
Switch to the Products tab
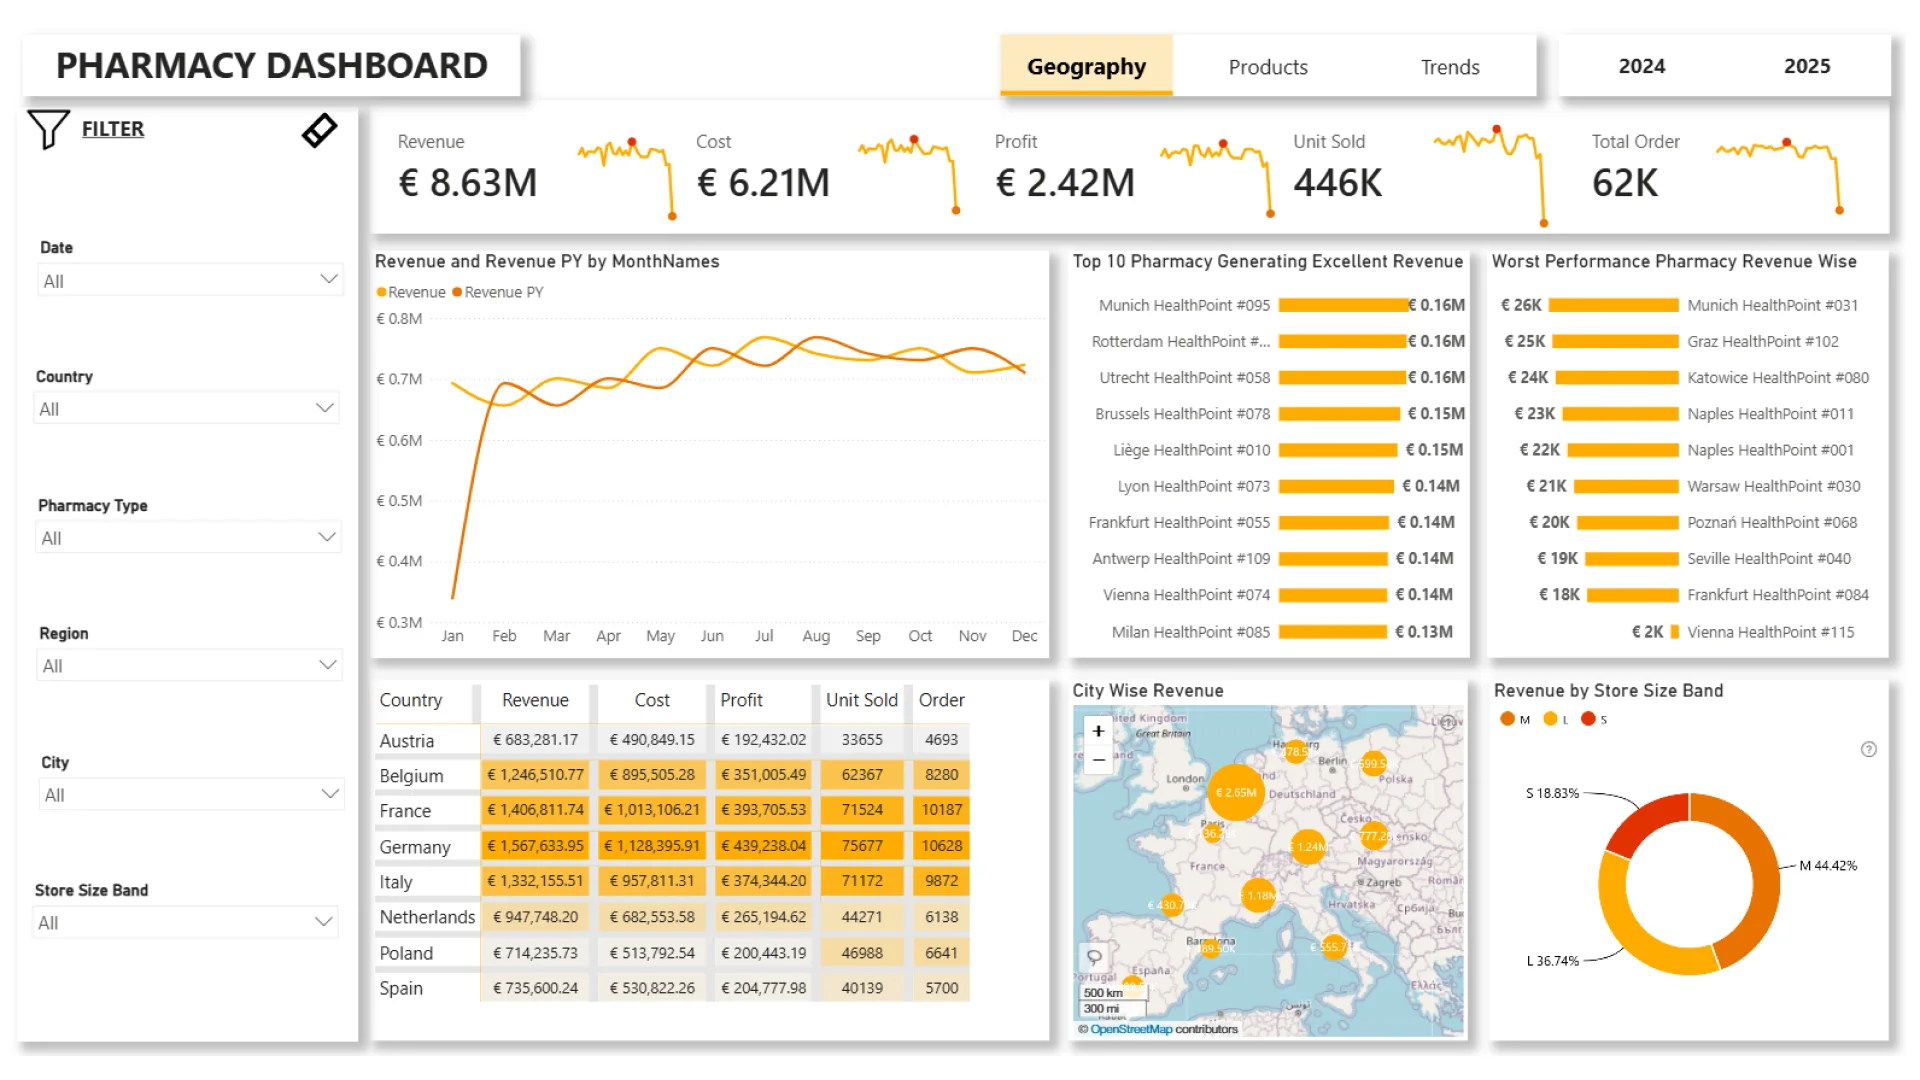coord(1267,67)
